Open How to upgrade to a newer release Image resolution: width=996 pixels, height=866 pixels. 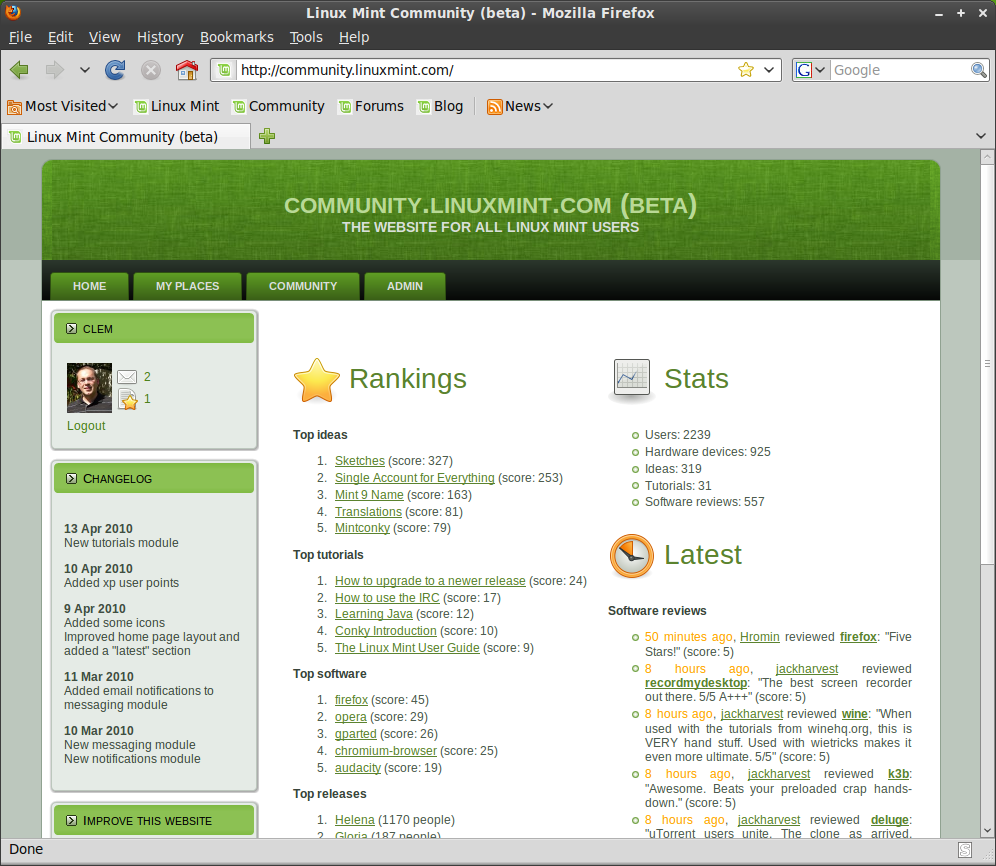tap(430, 581)
